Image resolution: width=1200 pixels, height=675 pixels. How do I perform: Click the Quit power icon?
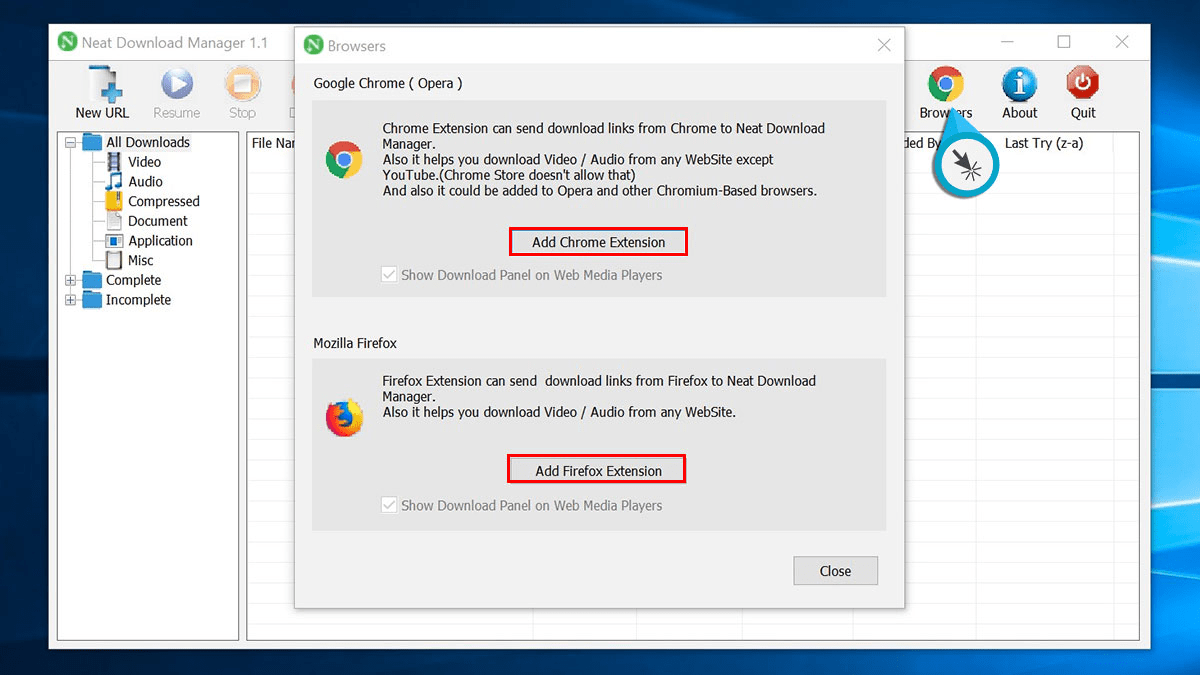coord(1082,85)
